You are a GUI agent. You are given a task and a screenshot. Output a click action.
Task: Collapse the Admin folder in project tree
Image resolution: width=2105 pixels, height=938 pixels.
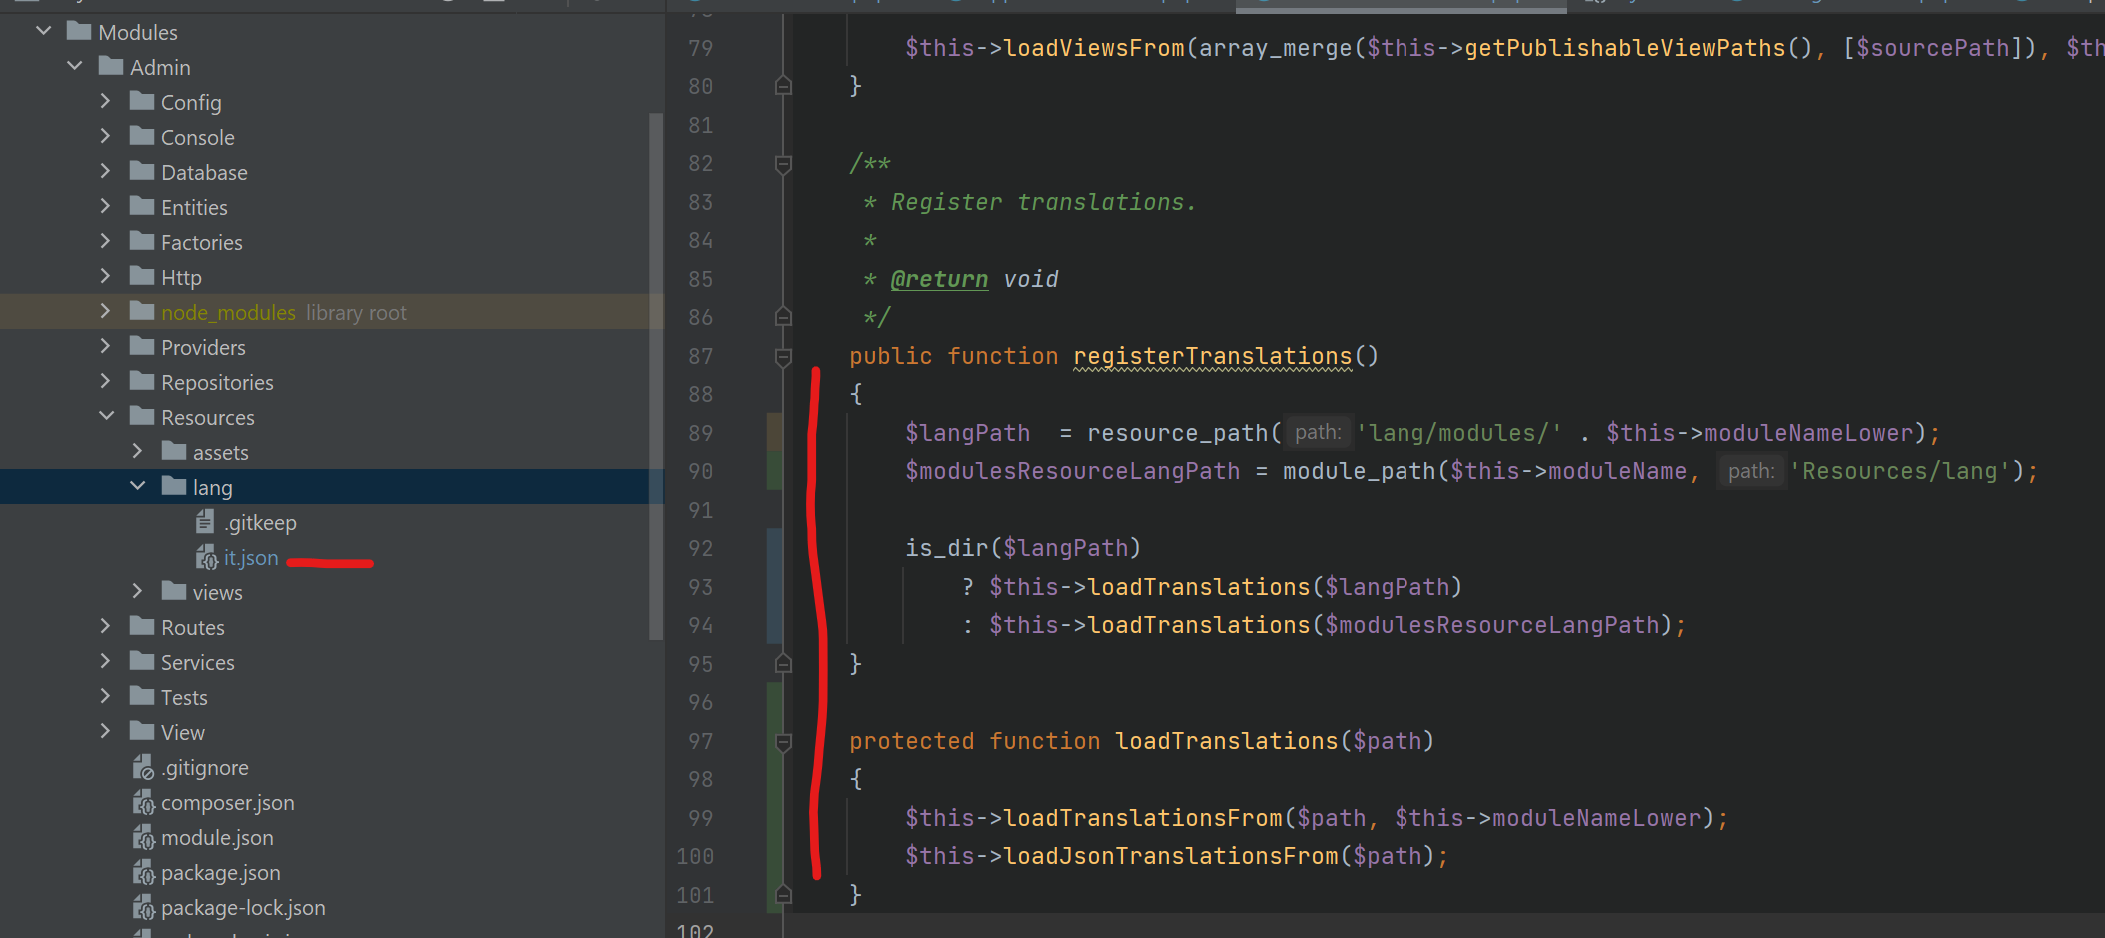click(x=74, y=65)
